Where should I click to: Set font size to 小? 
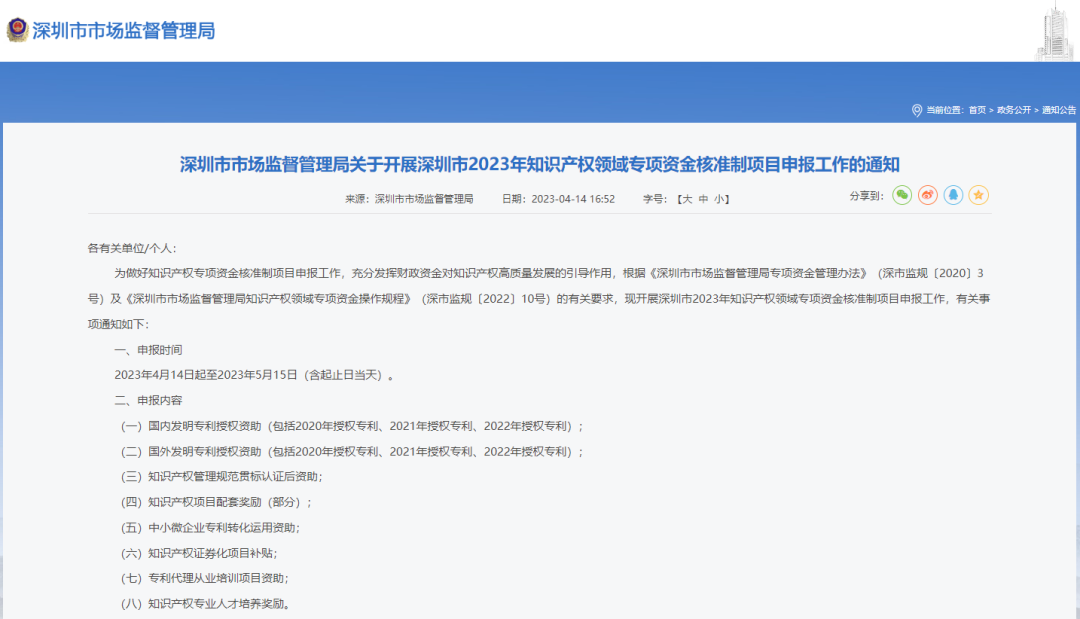pyautogui.click(x=719, y=198)
